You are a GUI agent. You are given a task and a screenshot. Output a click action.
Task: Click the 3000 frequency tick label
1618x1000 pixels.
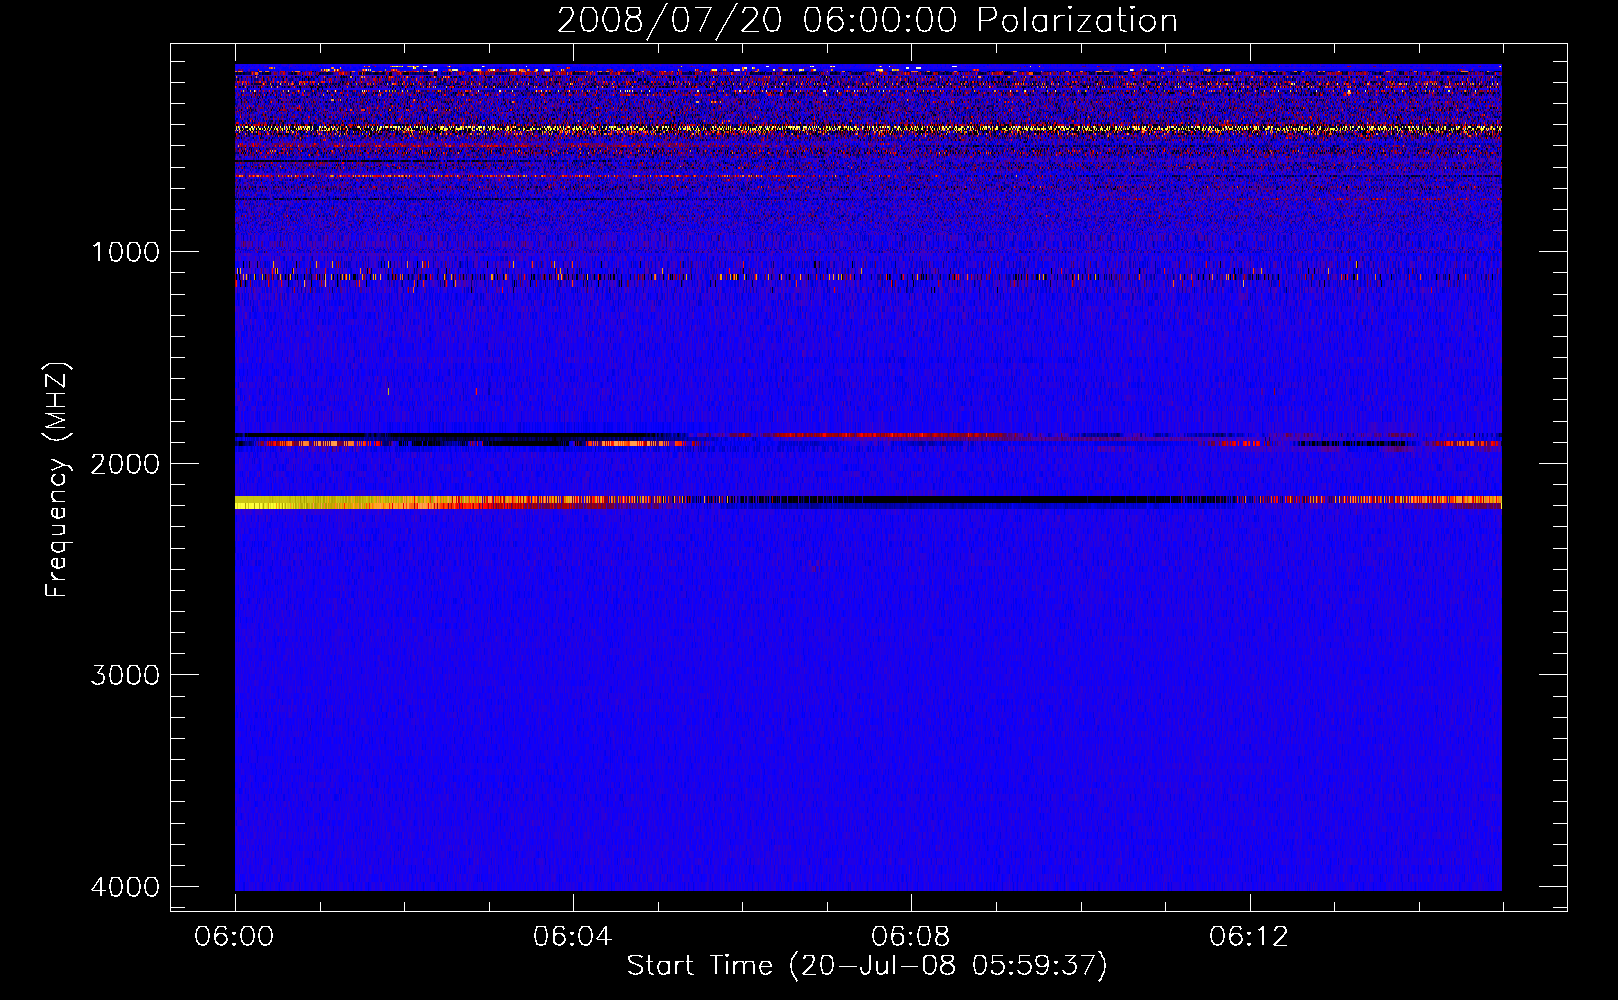pos(125,675)
